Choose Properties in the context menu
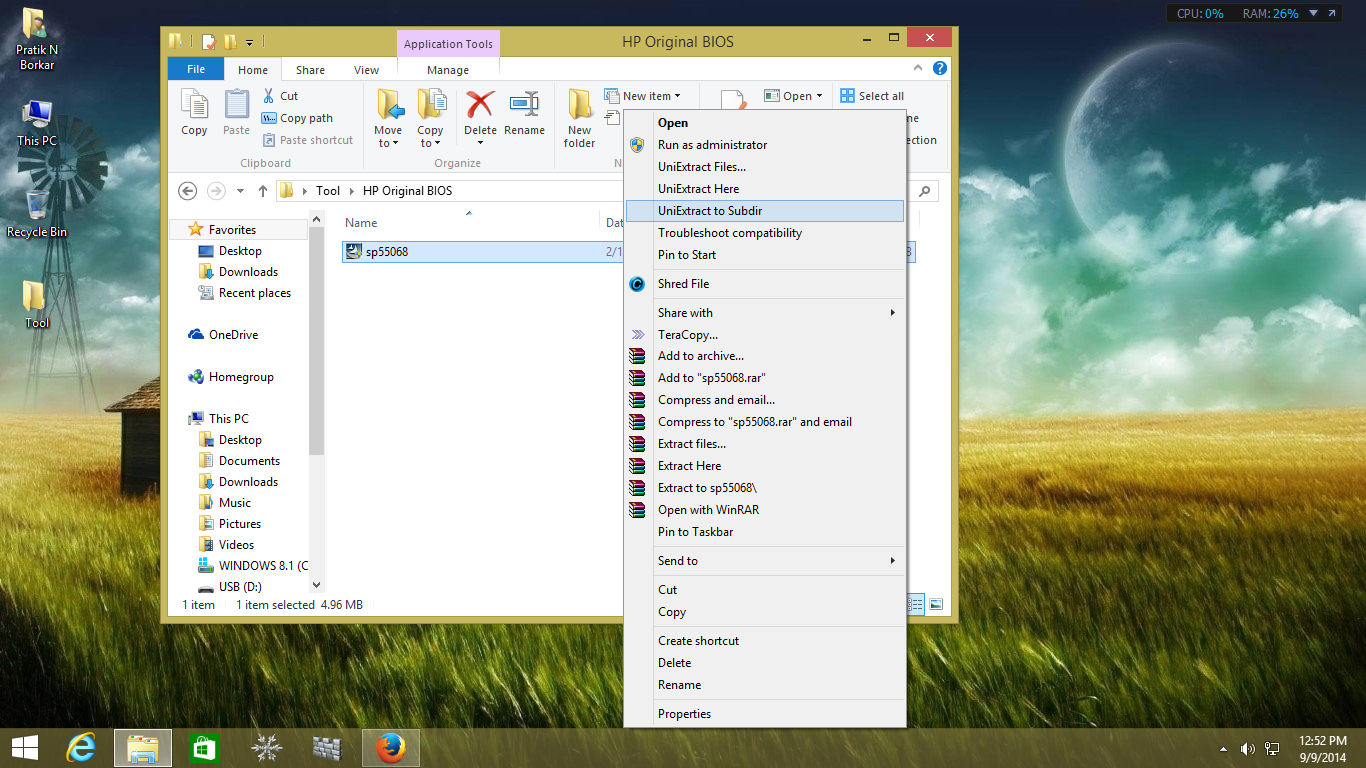The height and width of the screenshot is (768, 1366). click(x=764, y=714)
